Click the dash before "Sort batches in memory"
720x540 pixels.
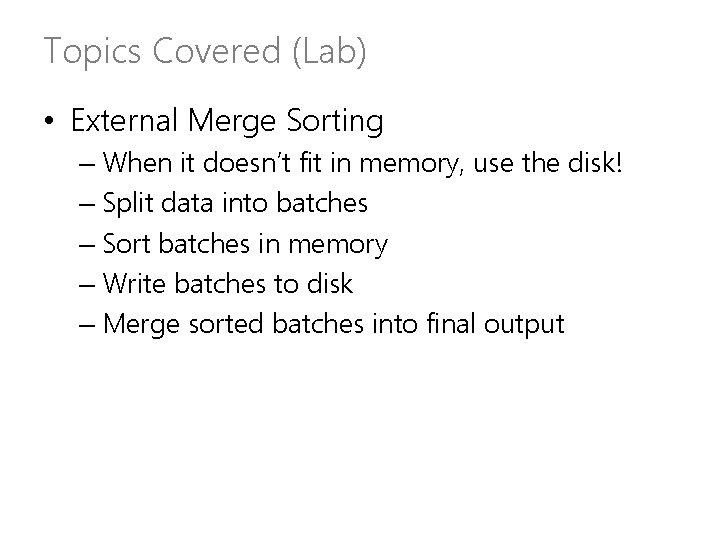(85, 244)
